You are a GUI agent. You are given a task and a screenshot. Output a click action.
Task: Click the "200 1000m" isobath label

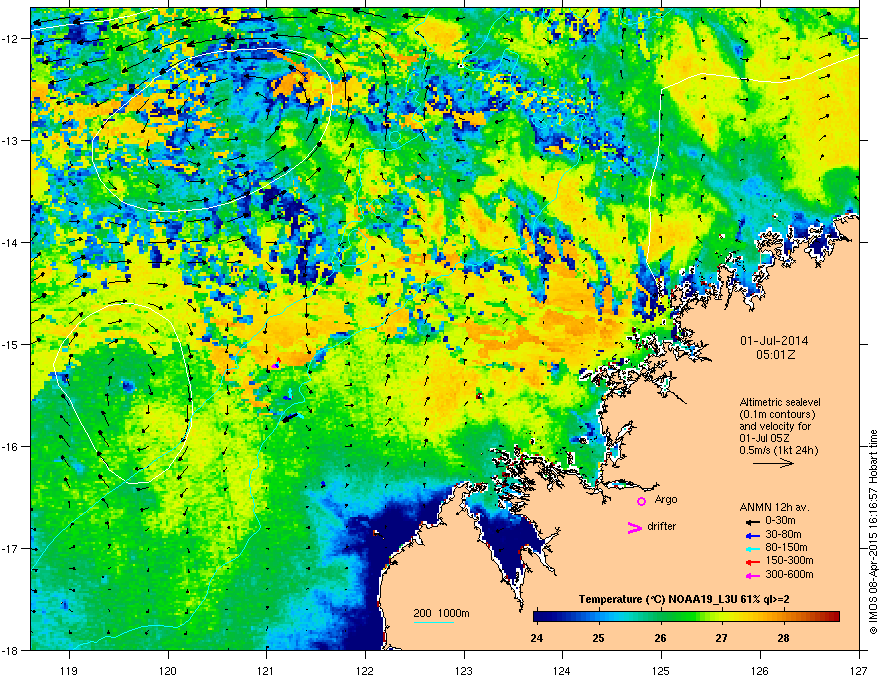tap(441, 613)
